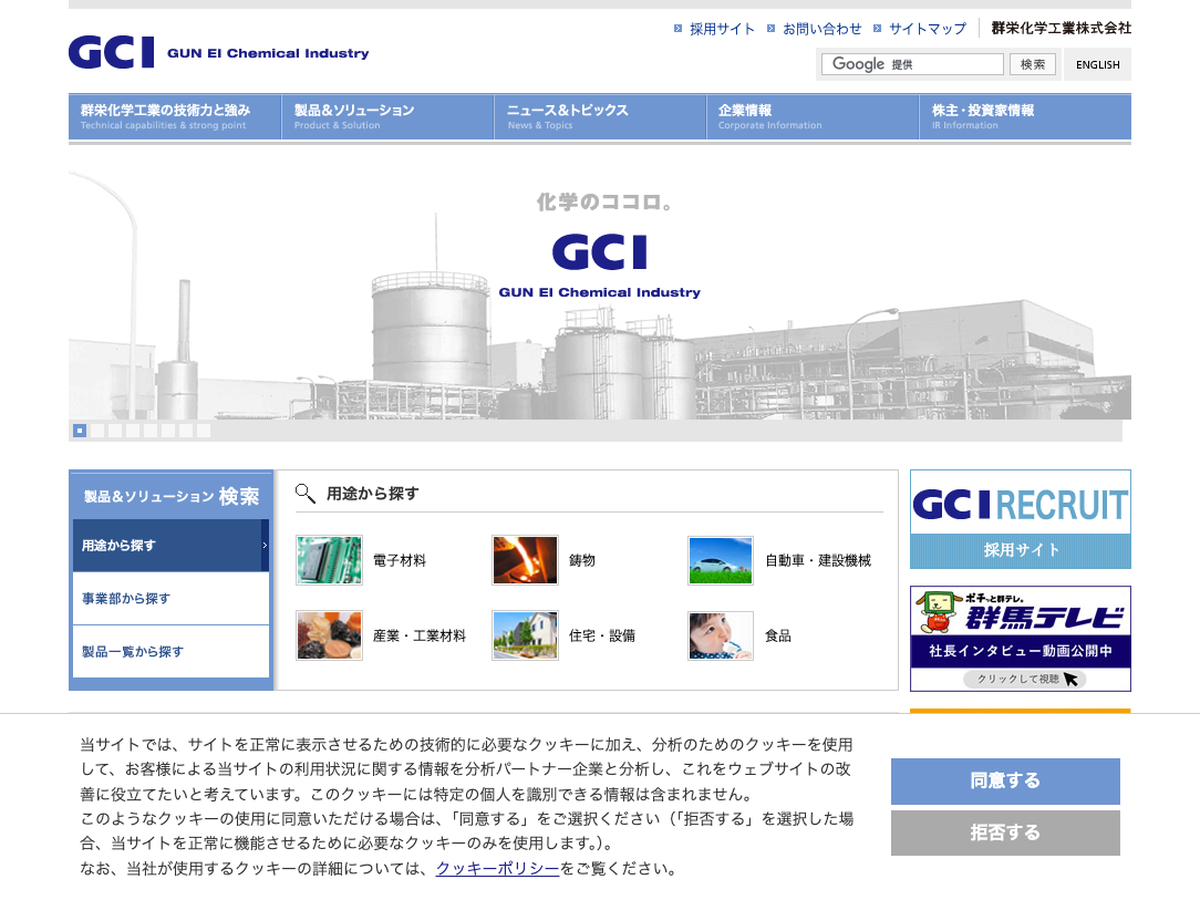Click the 食品 child drinking icon

tap(720, 635)
